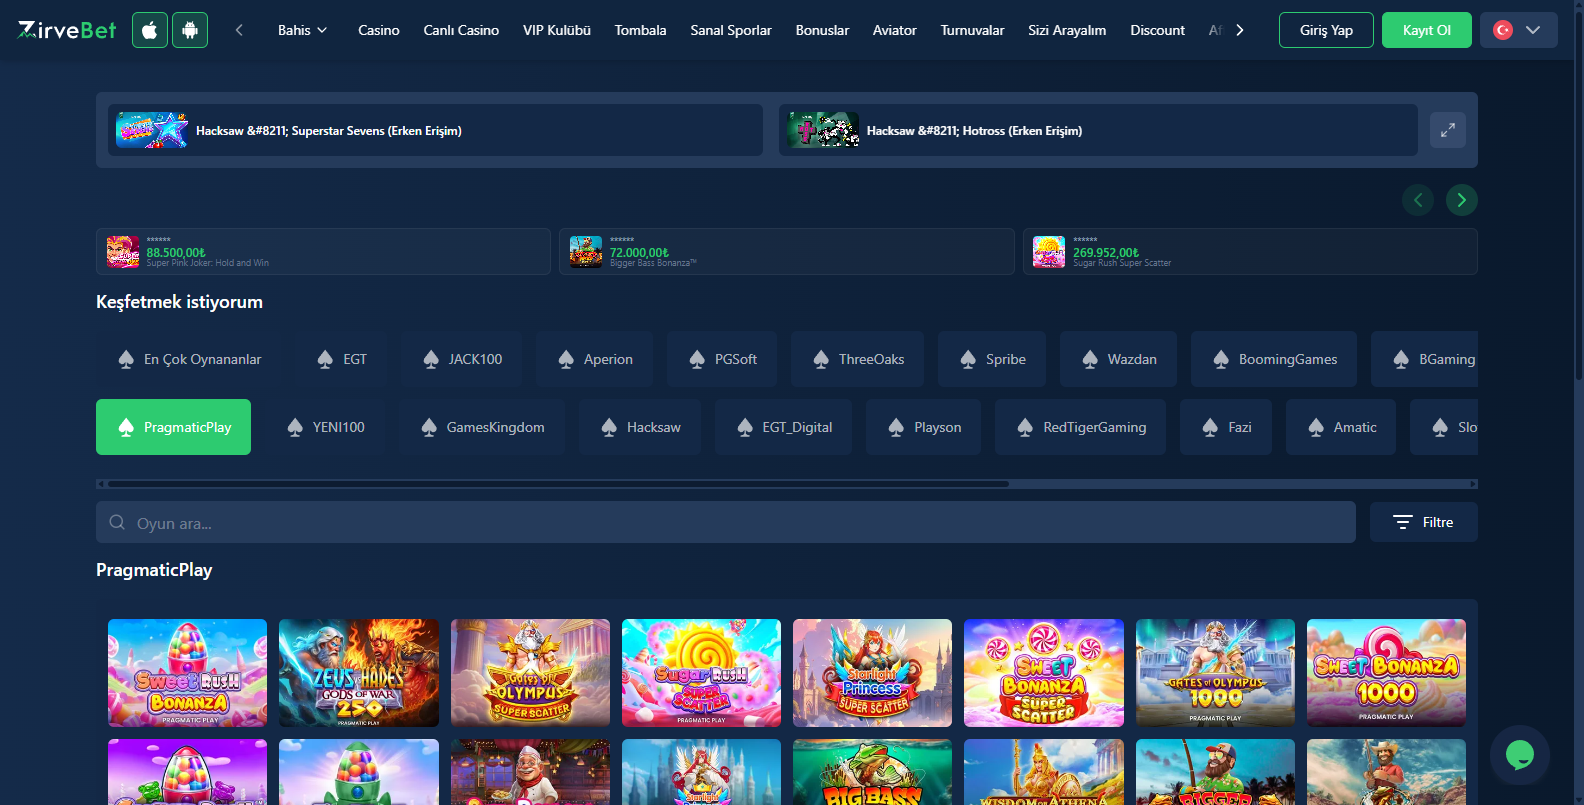Click the Kayıt Ol register button

click(x=1427, y=30)
